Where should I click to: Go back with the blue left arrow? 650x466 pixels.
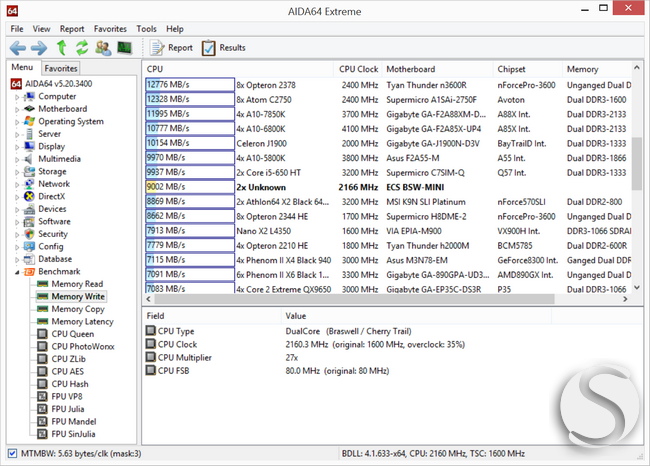[17, 48]
